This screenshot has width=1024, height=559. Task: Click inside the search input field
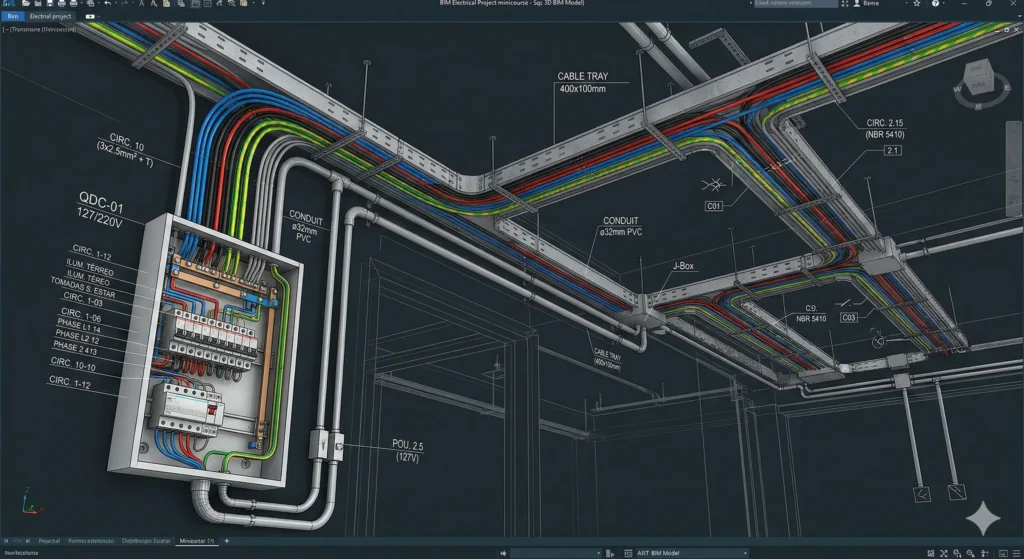click(796, 4)
